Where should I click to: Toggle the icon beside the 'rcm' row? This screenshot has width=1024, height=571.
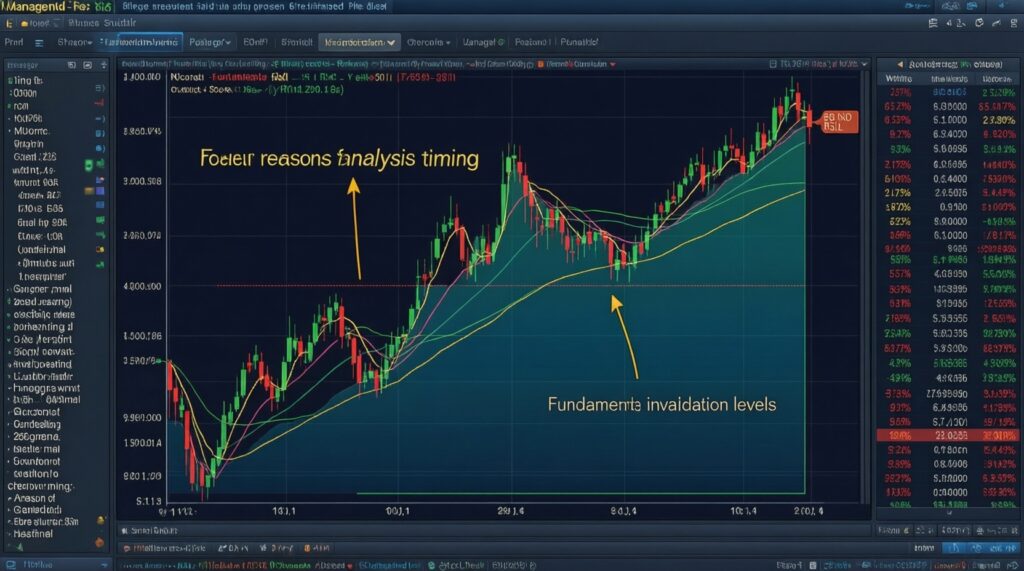(x=99, y=103)
